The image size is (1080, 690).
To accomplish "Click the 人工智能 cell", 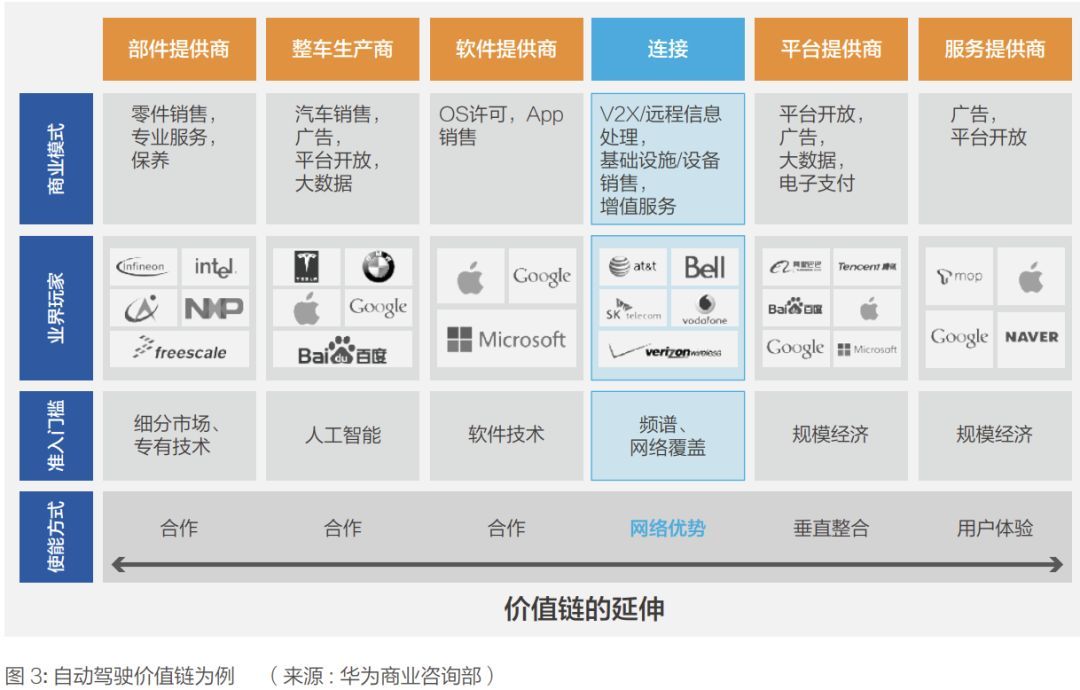I will pos(342,435).
